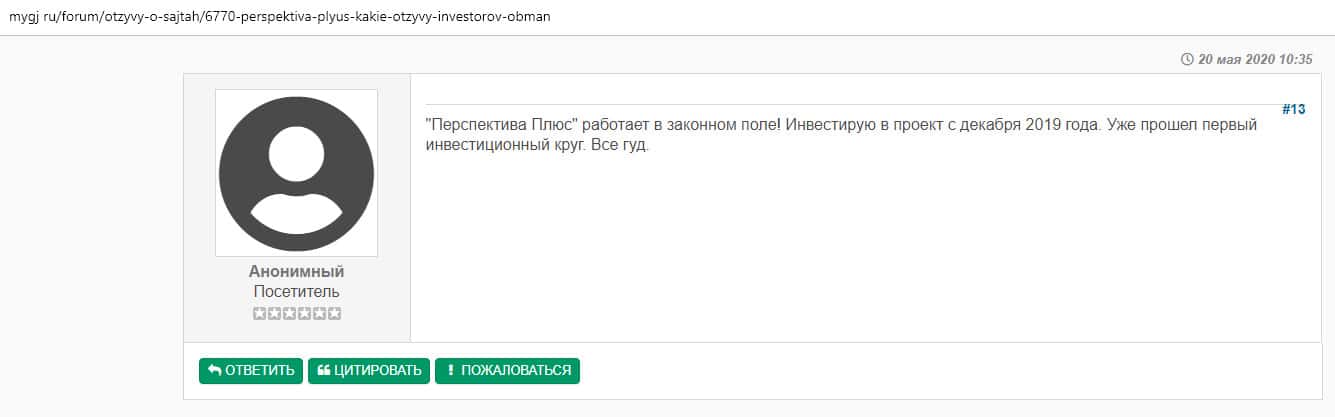Click the sixth rating star under Посетитель
This screenshot has height=417, width=1335.
(x=334, y=314)
